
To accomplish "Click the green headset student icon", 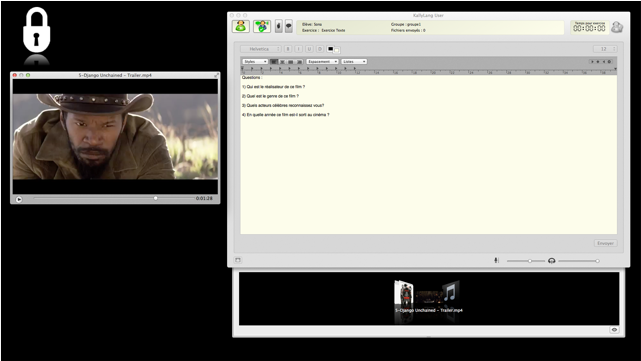I will point(241,26).
